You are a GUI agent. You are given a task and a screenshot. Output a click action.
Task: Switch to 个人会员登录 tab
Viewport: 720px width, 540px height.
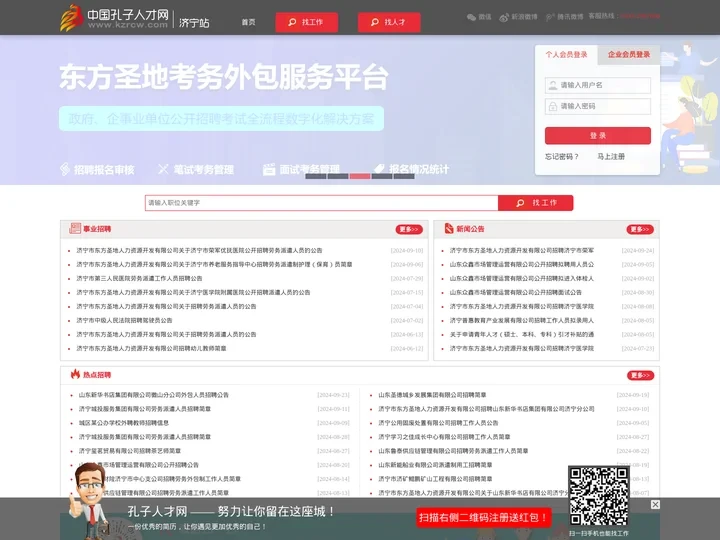click(x=566, y=55)
